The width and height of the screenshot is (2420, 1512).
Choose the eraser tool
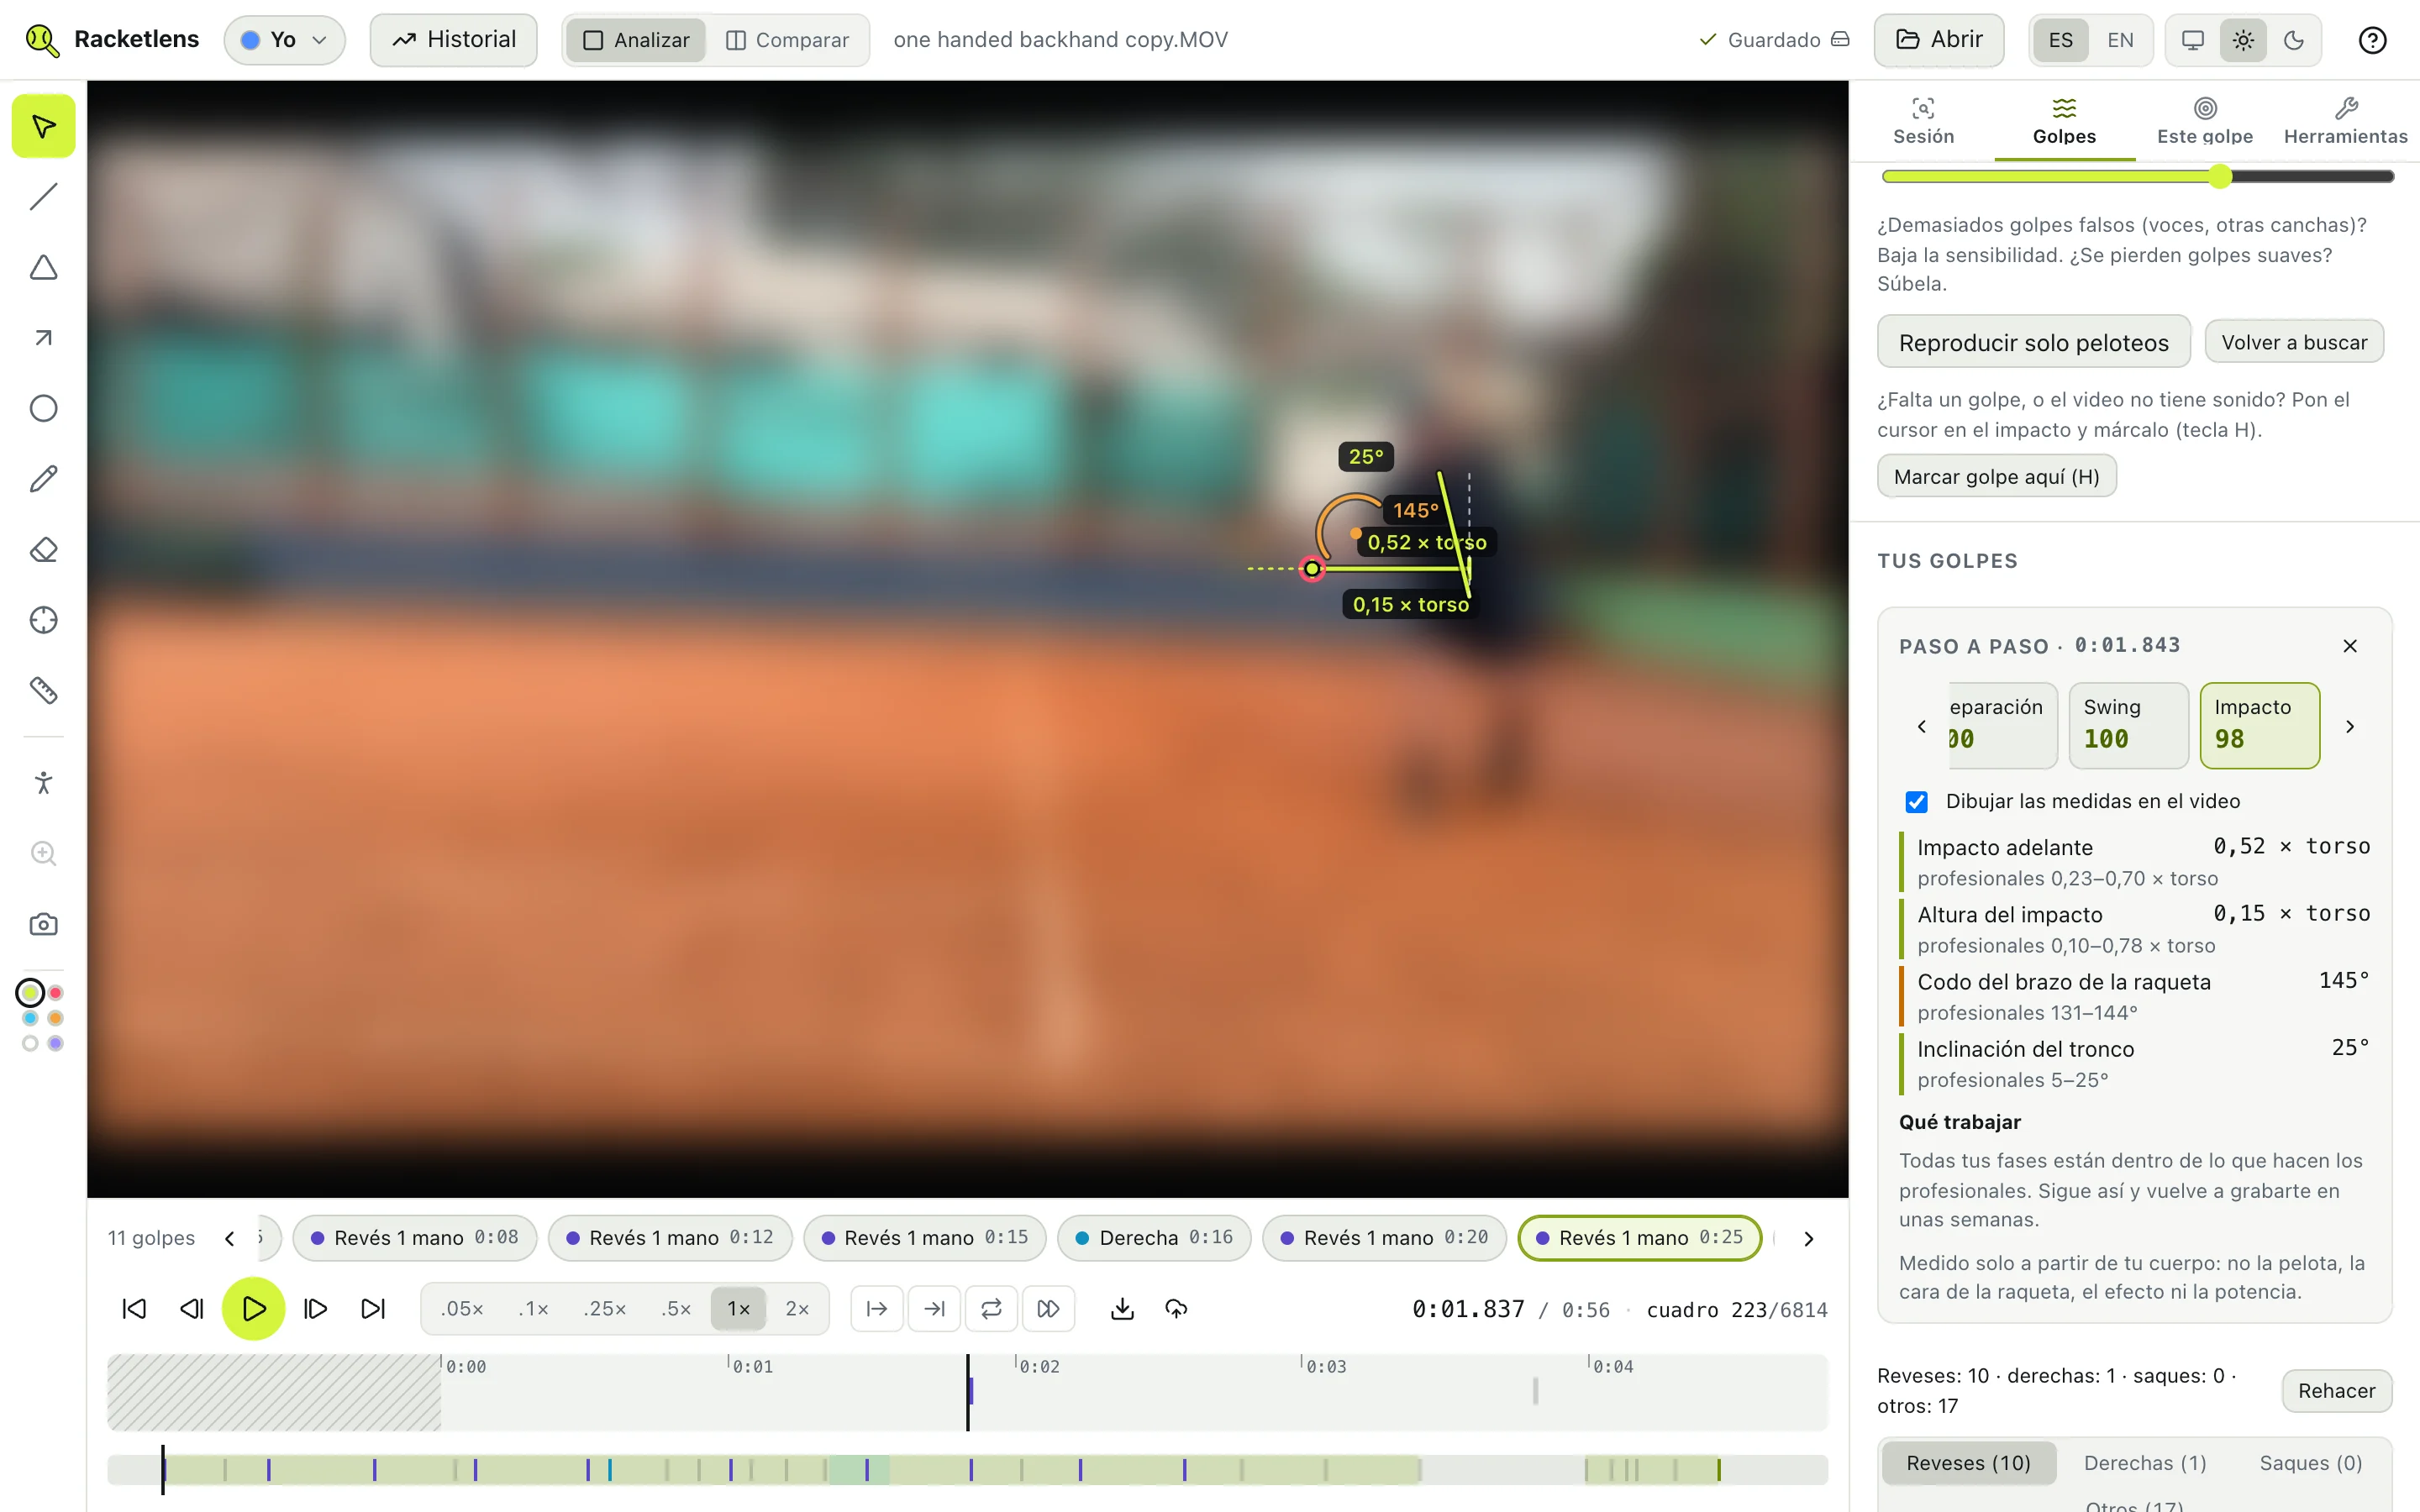[43, 550]
